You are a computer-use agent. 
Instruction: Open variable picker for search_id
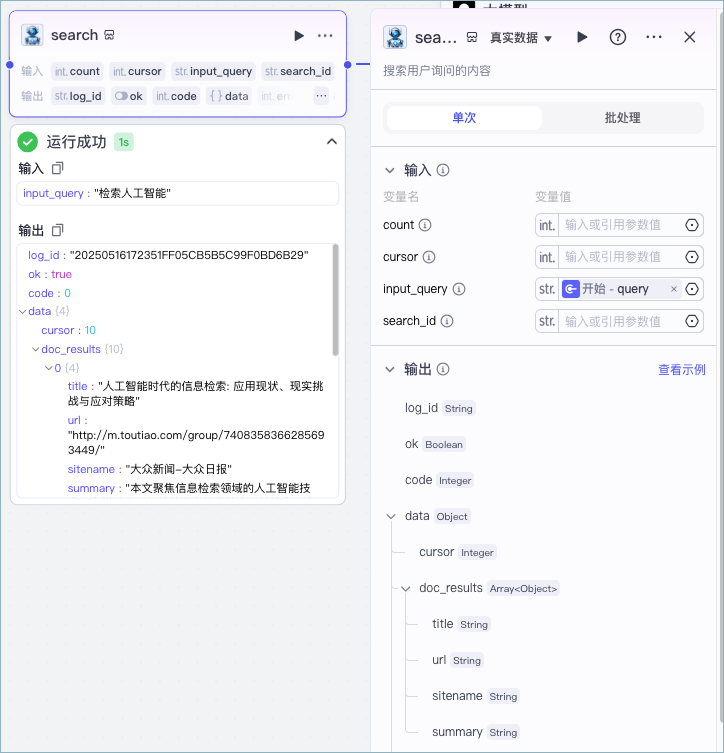click(691, 321)
